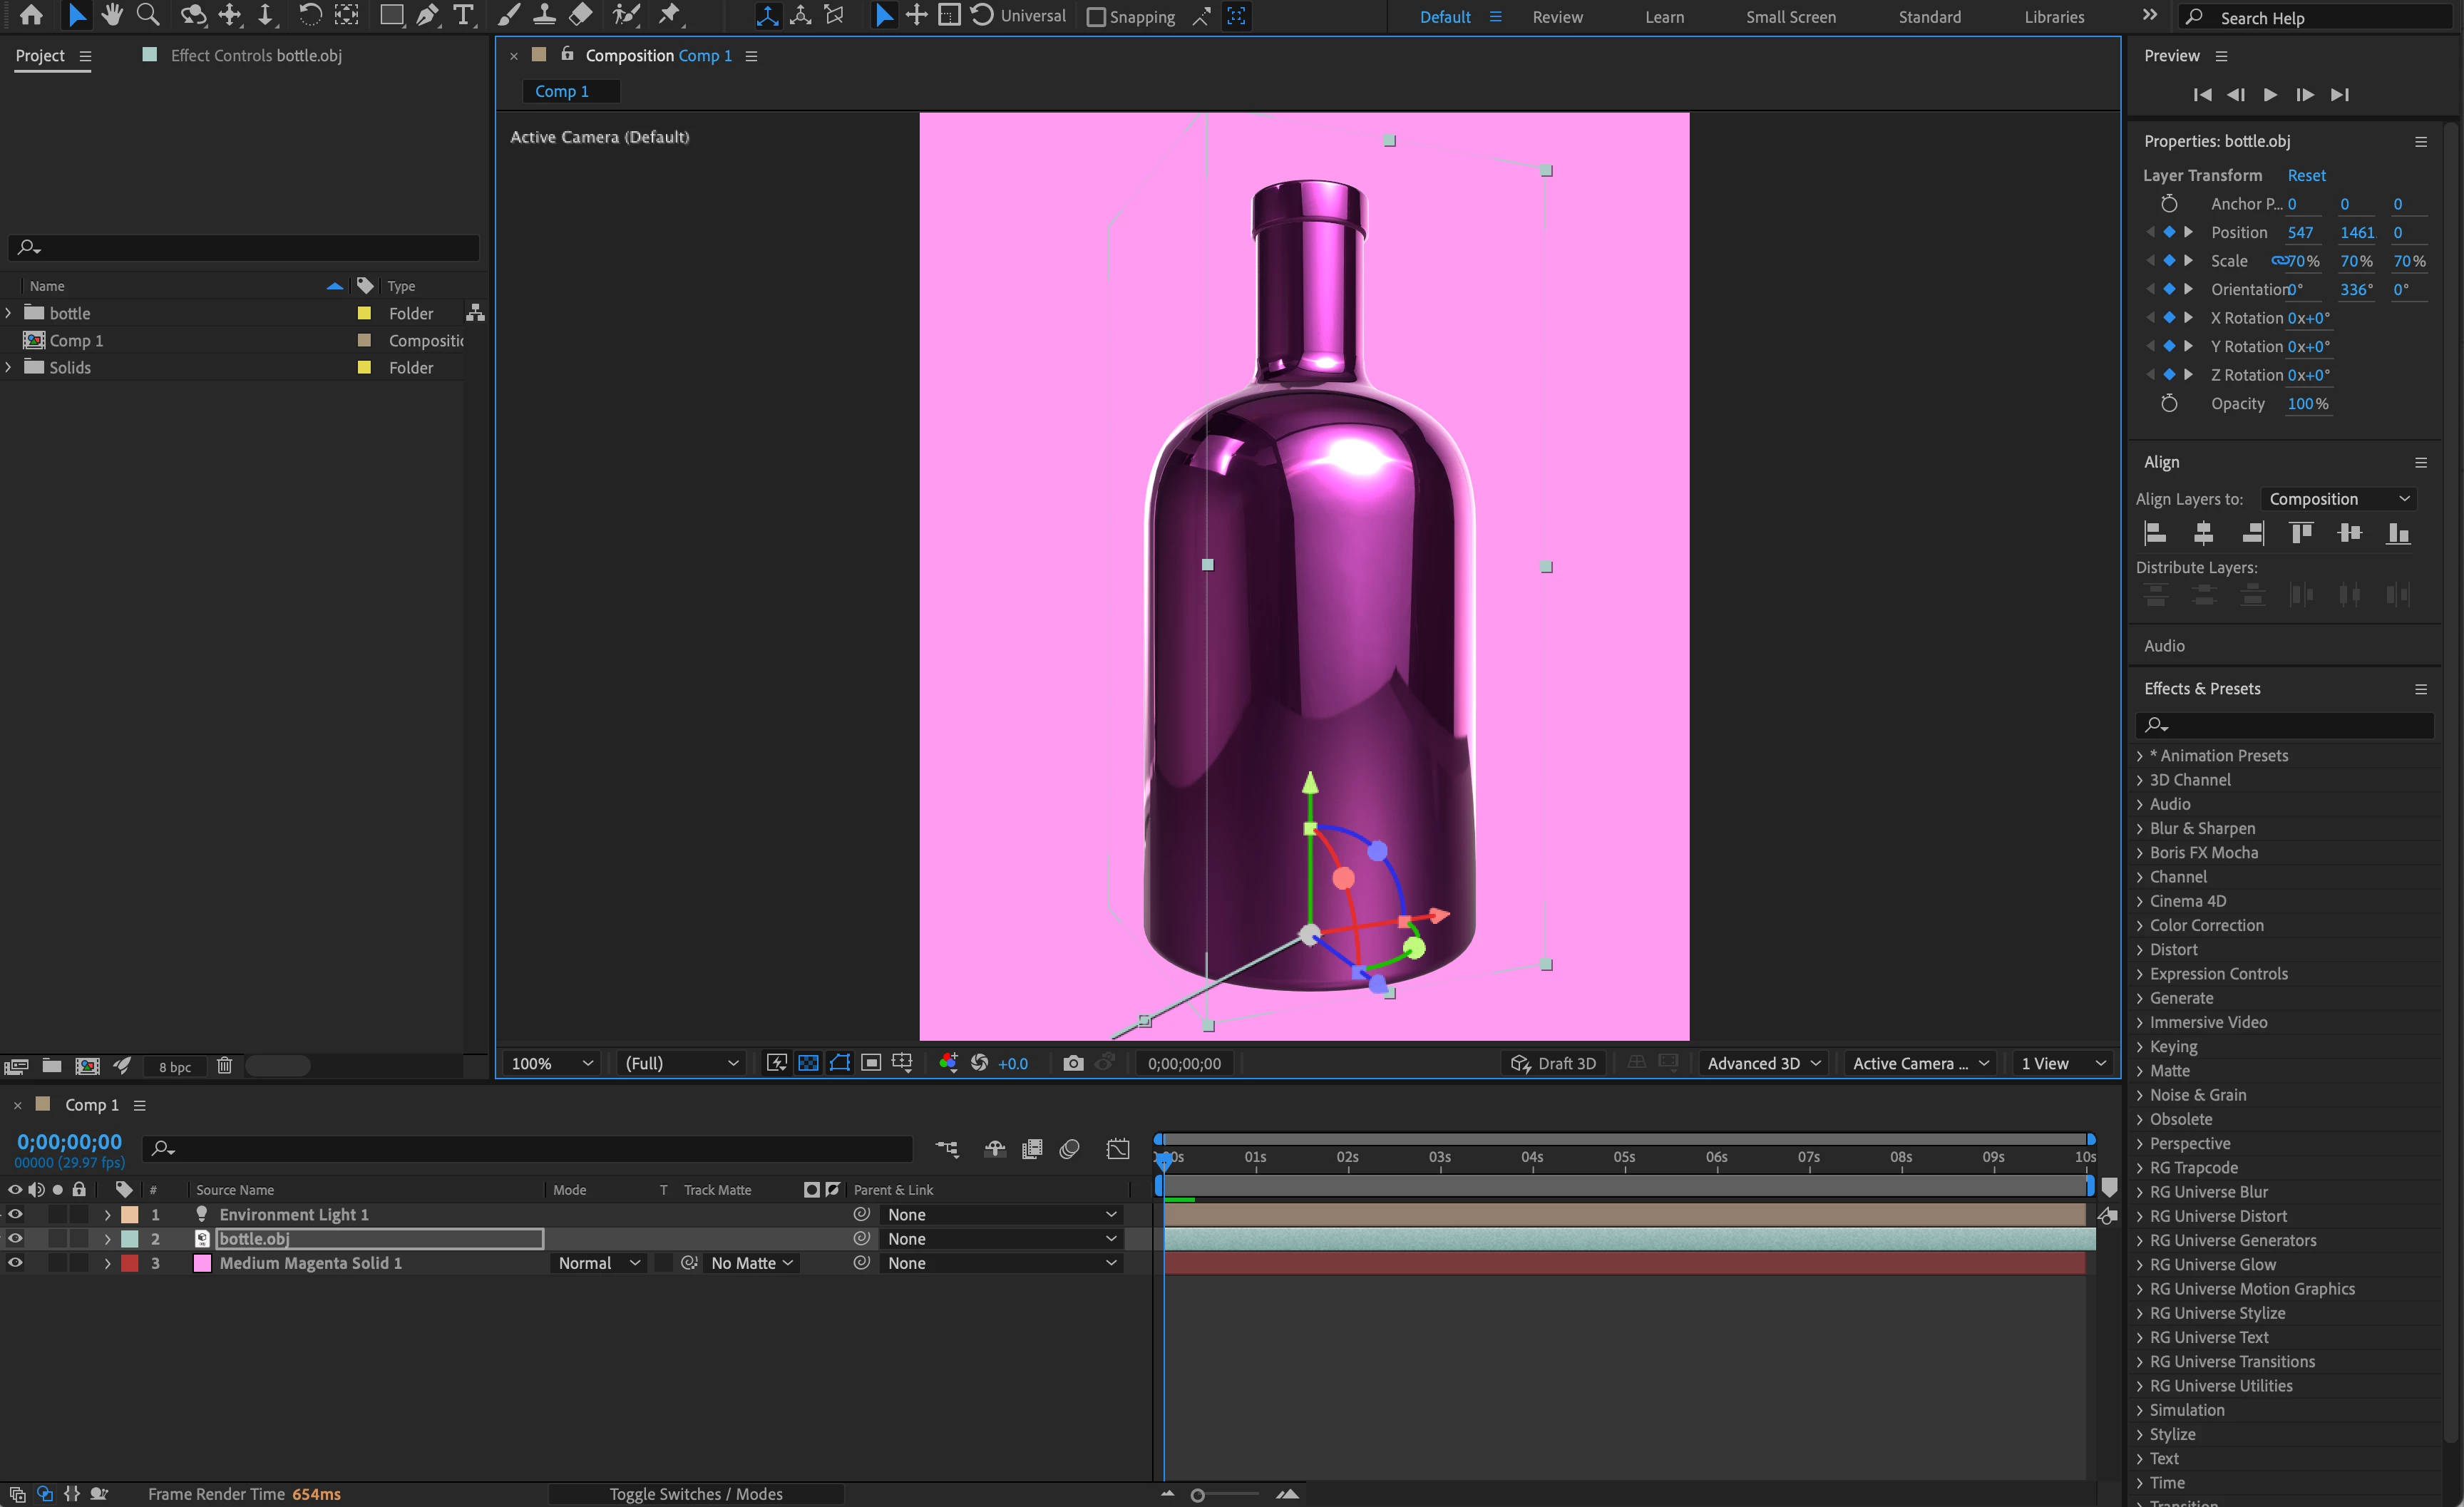The height and width of the screenshot is (1507, 2464).
Task: Click the Take Snapshot camera icon
Action: [1073, 1063]
